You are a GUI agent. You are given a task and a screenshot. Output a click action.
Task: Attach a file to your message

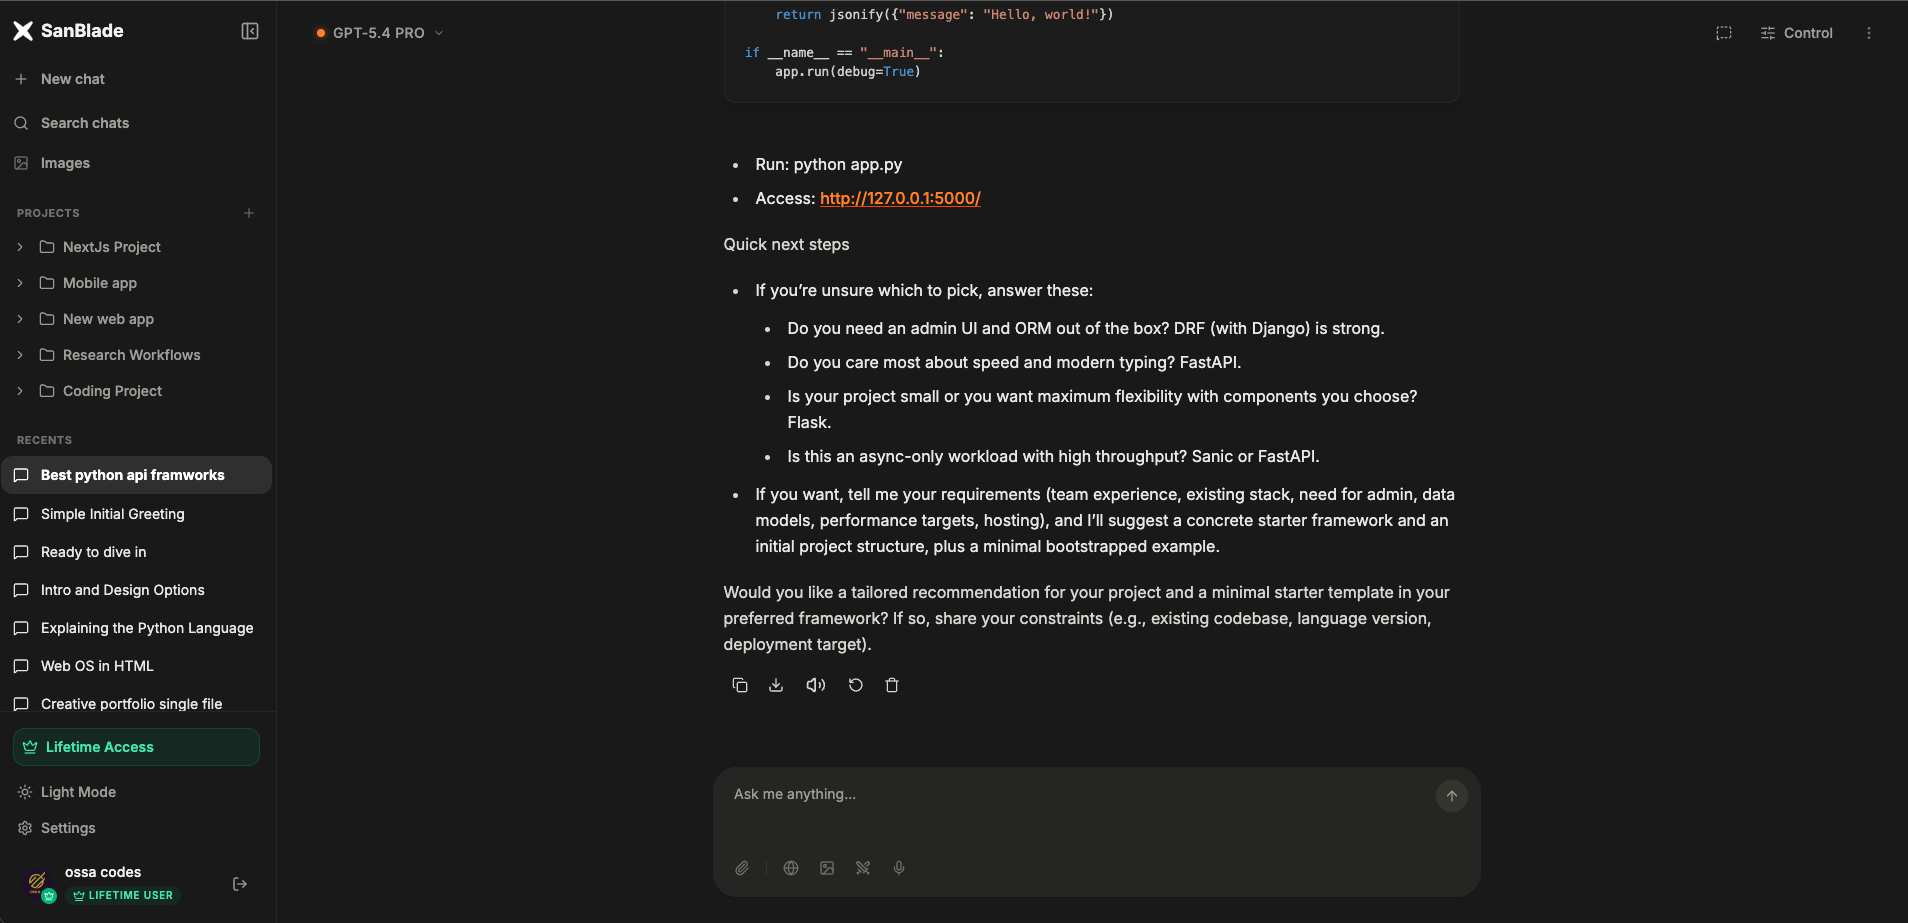tap(741, 868)
